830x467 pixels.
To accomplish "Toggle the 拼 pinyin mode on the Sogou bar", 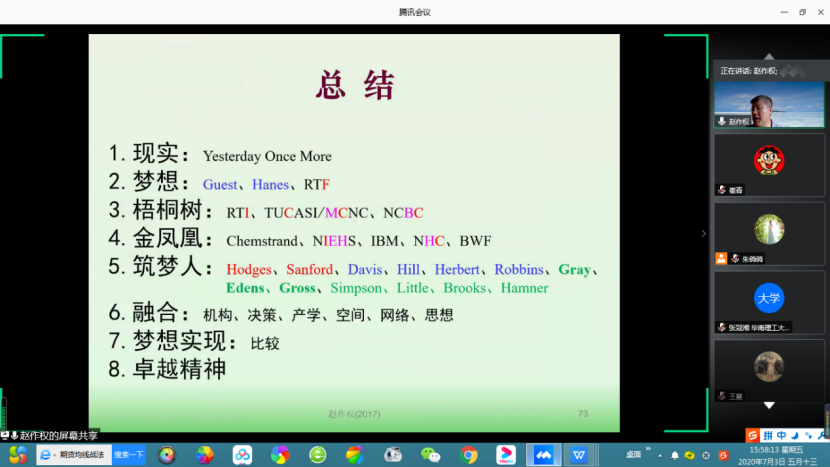I will 768,435.
